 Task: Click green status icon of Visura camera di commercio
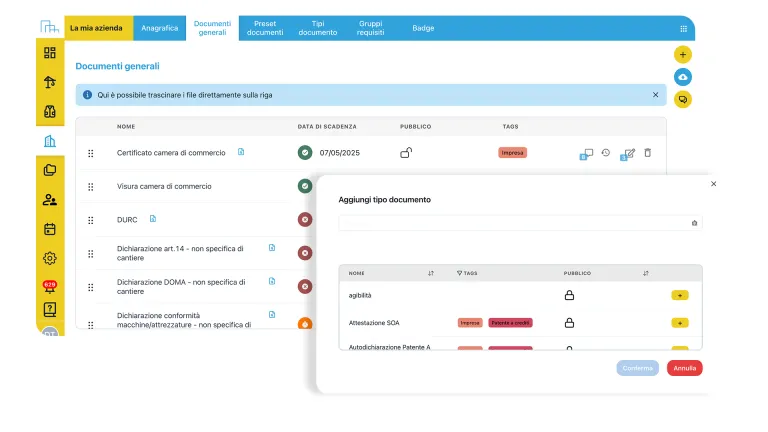(x=305, y=186)
